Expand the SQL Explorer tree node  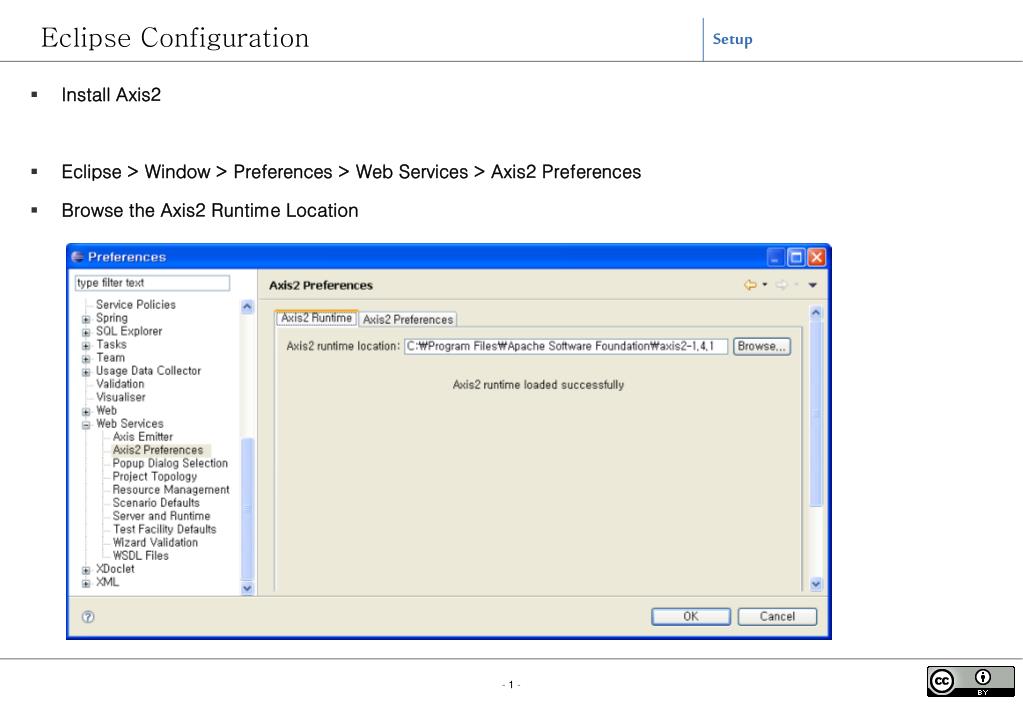point(86,332)
